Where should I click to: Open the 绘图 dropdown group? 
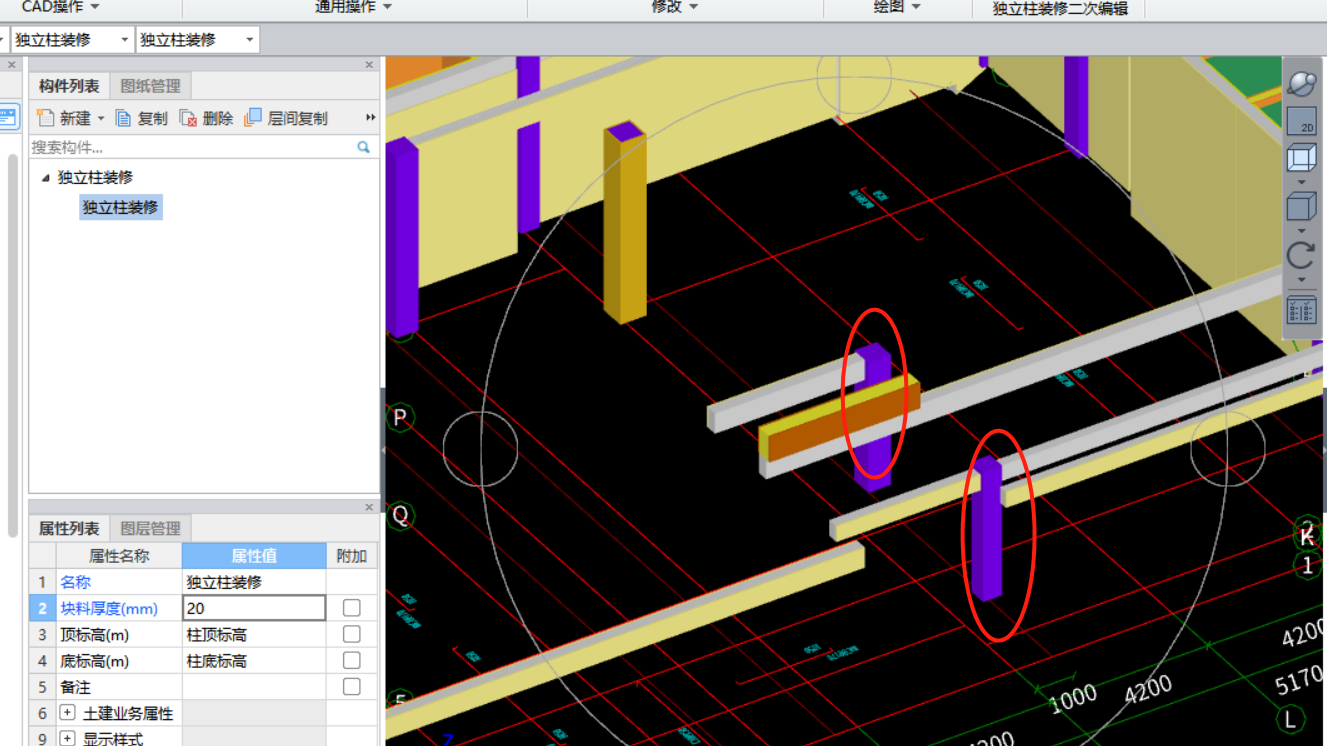[x=897, y=7]
